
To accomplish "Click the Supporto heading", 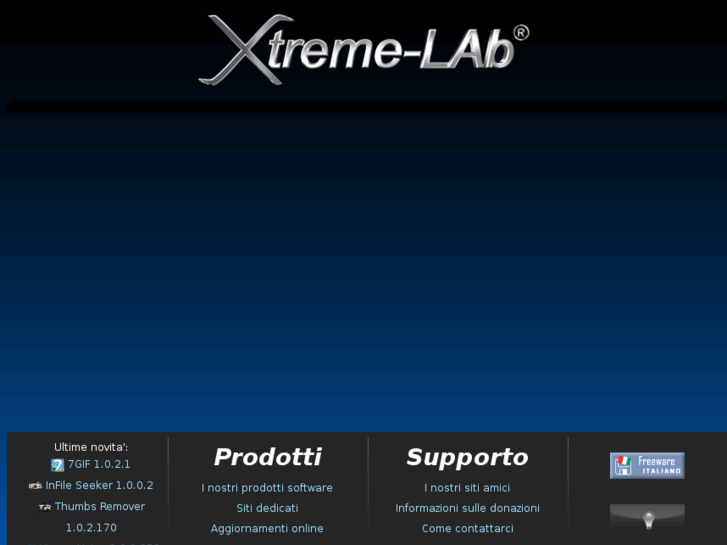I will 467,457.
